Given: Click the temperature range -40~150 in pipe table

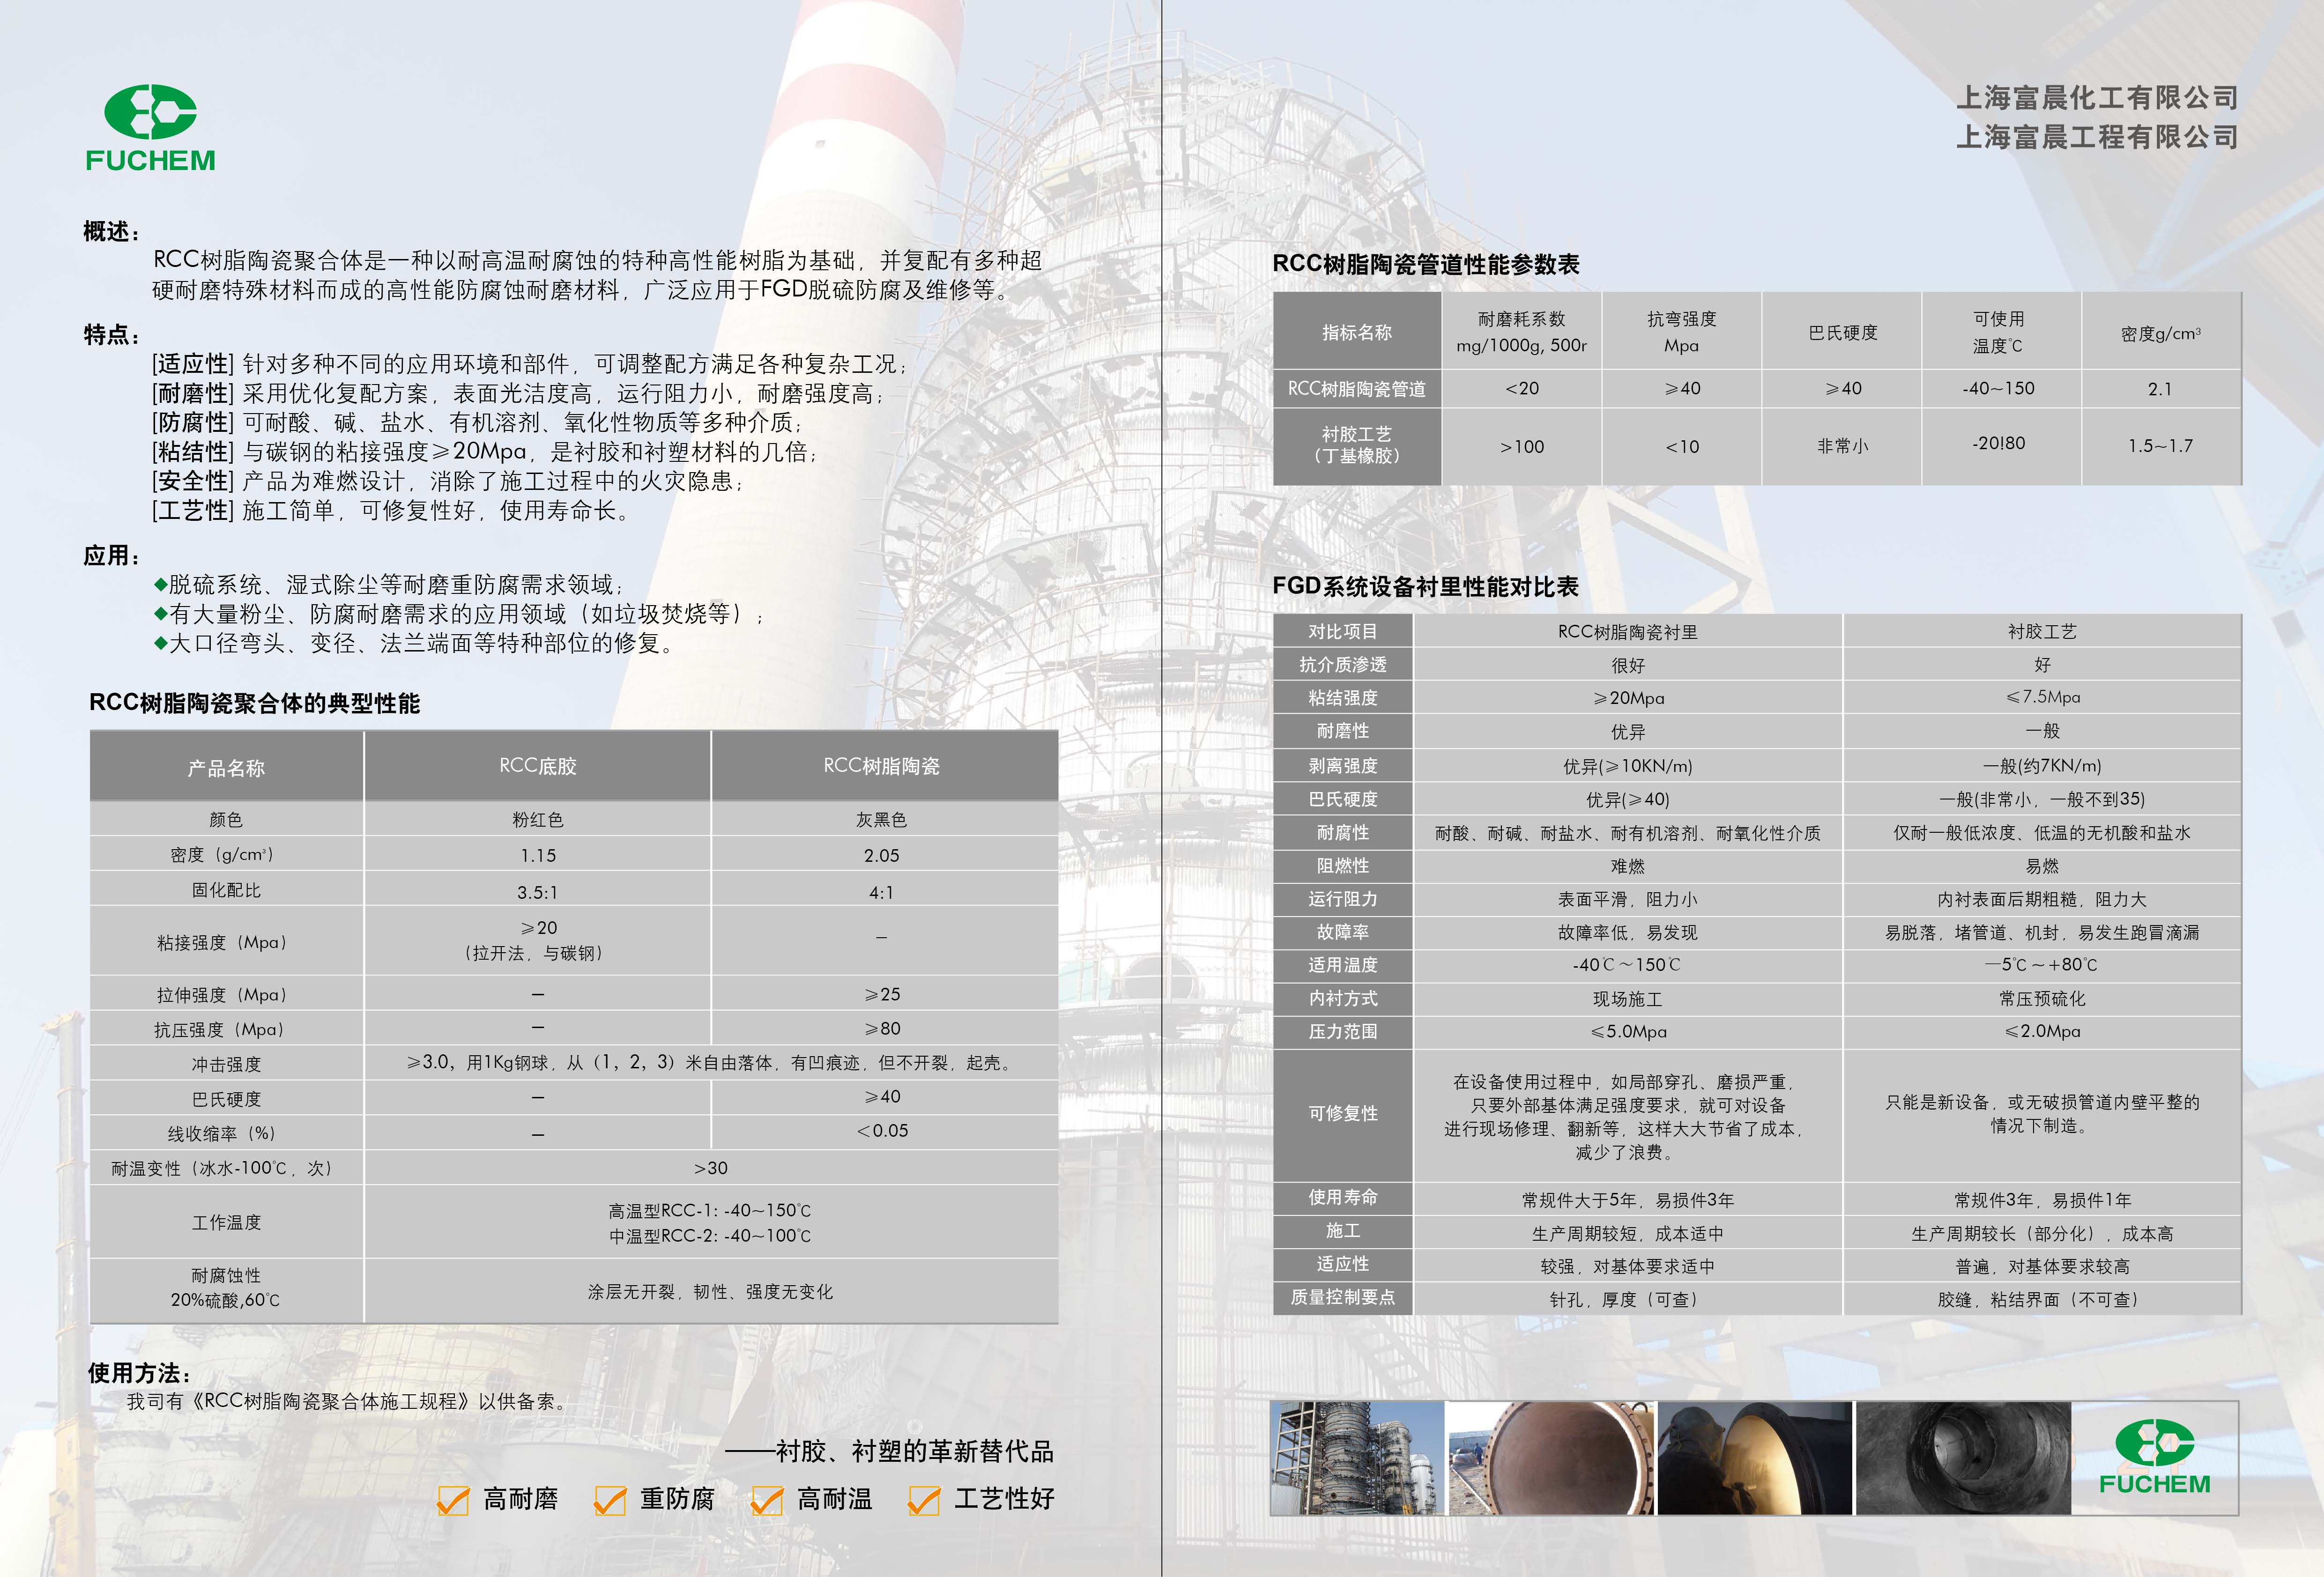Looking at the screenshot, I should (1998, 388).
